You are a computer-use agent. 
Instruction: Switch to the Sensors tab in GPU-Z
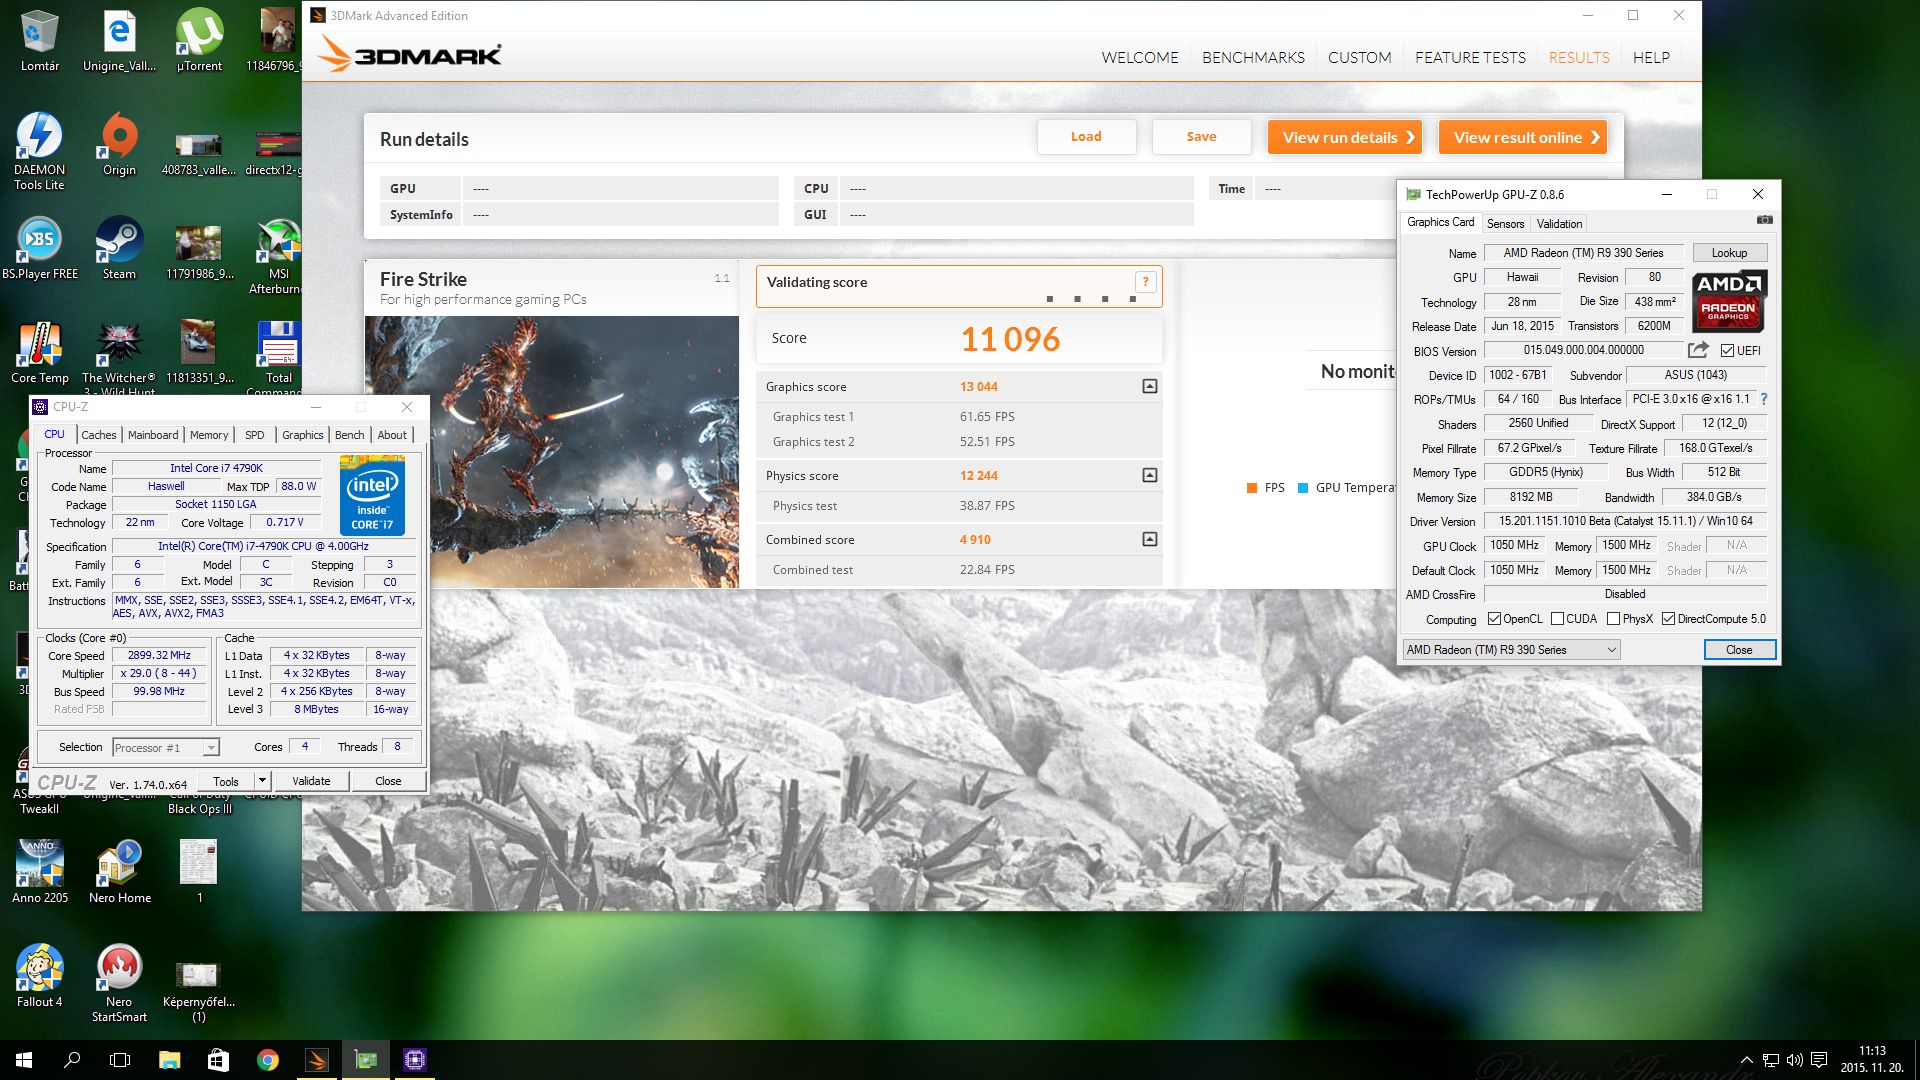click(x=1505, y=223)
